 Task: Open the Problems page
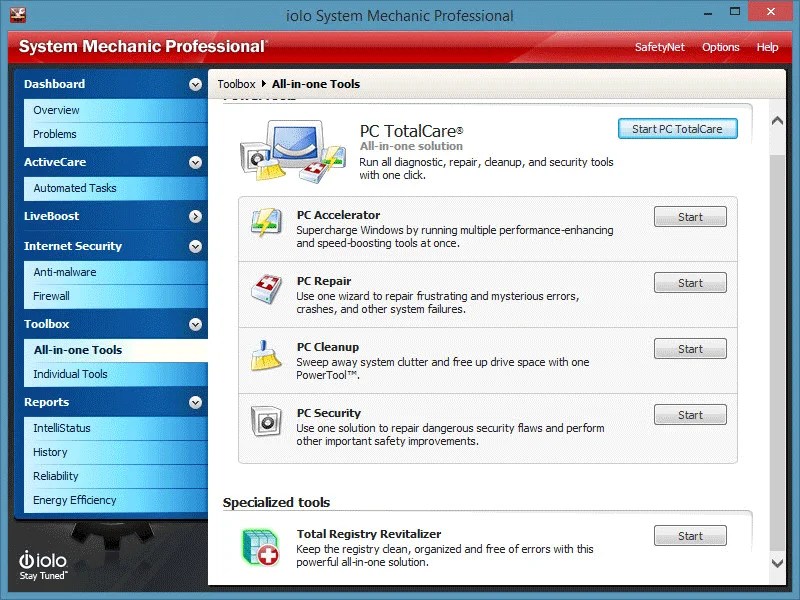[116, 134]
